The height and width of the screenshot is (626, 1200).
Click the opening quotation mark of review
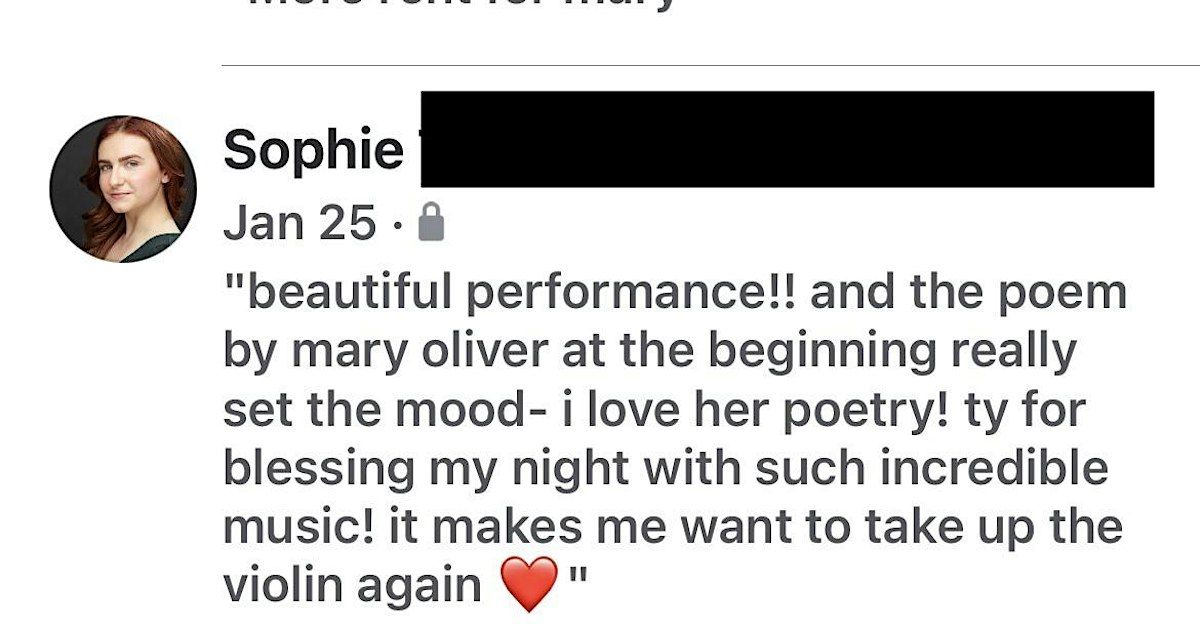pyautogui.click(x=233, y=282)
